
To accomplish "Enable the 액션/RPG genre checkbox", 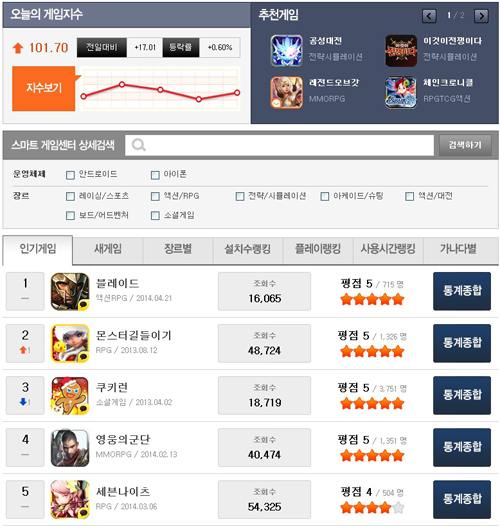I will tap(155, 196).
